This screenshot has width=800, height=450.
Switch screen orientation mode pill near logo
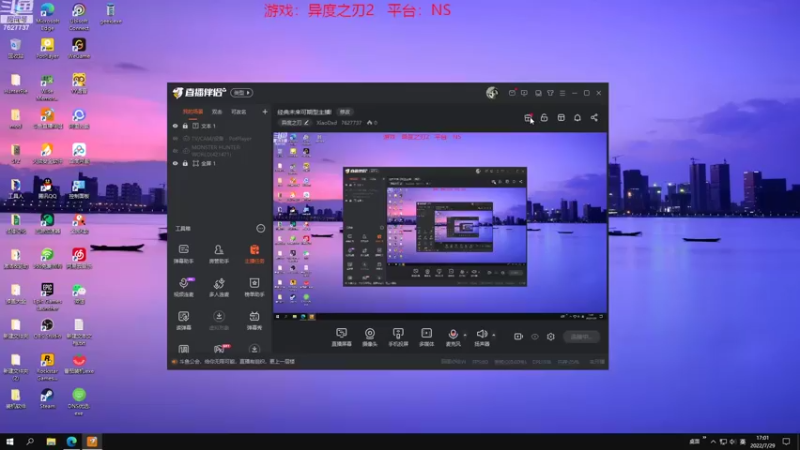click(x=242, y=93)
